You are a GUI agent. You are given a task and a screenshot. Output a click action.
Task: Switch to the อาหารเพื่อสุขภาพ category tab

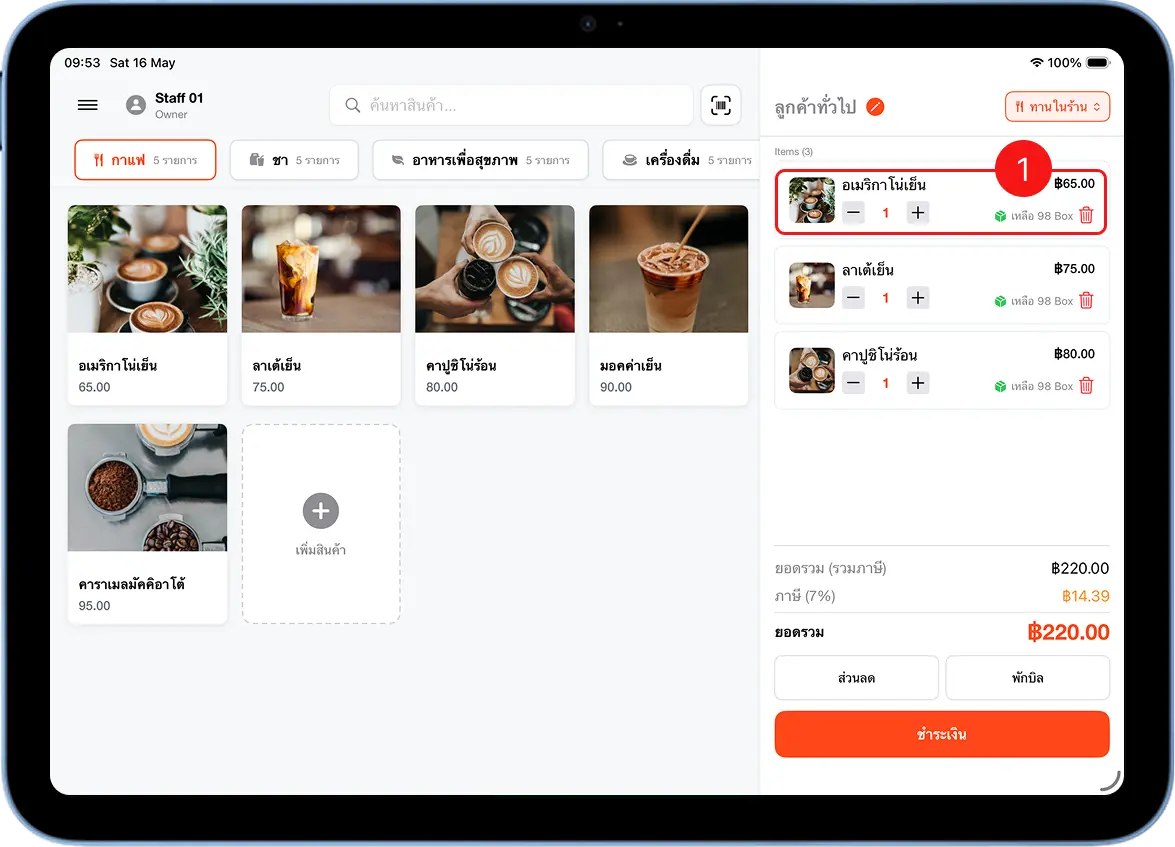480,160
